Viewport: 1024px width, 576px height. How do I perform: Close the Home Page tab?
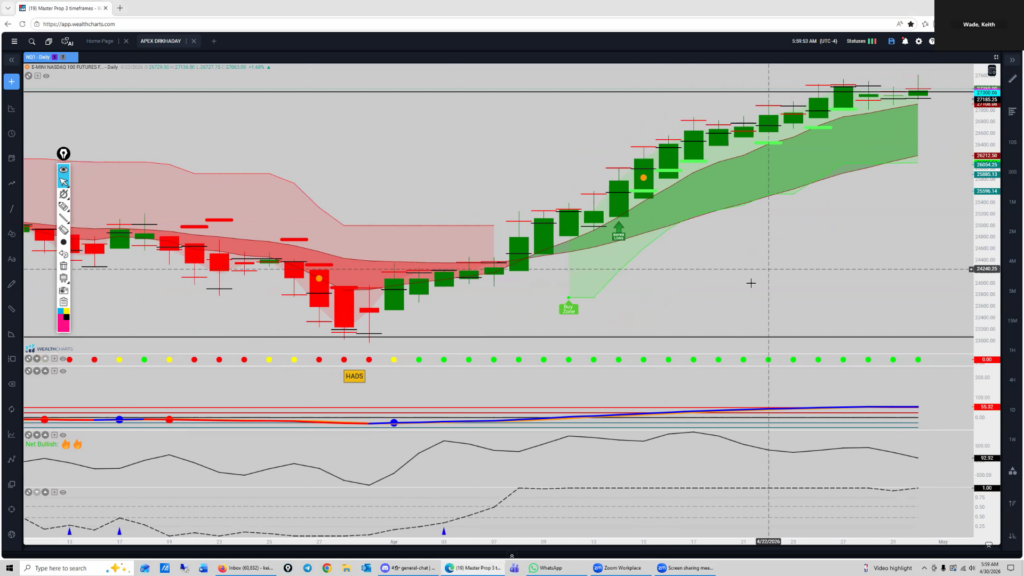(x=126, y=41)
